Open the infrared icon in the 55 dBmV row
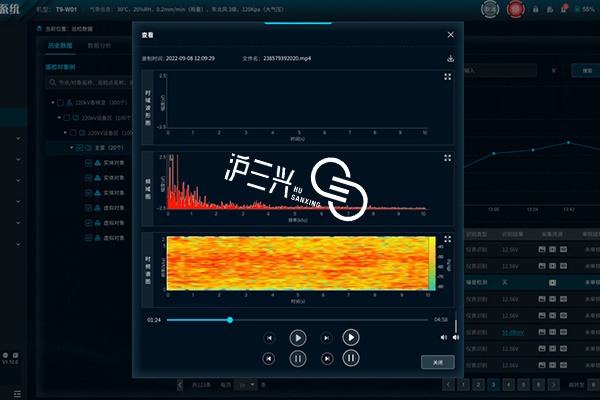Viewport: 600px width, 400px height. tap(563, 332)
